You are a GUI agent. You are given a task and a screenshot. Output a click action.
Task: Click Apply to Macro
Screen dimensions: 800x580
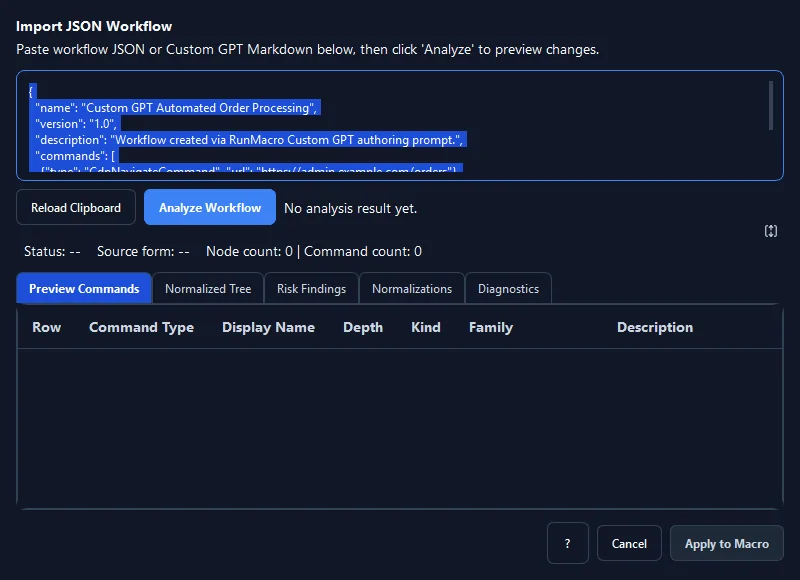(727, 544)
